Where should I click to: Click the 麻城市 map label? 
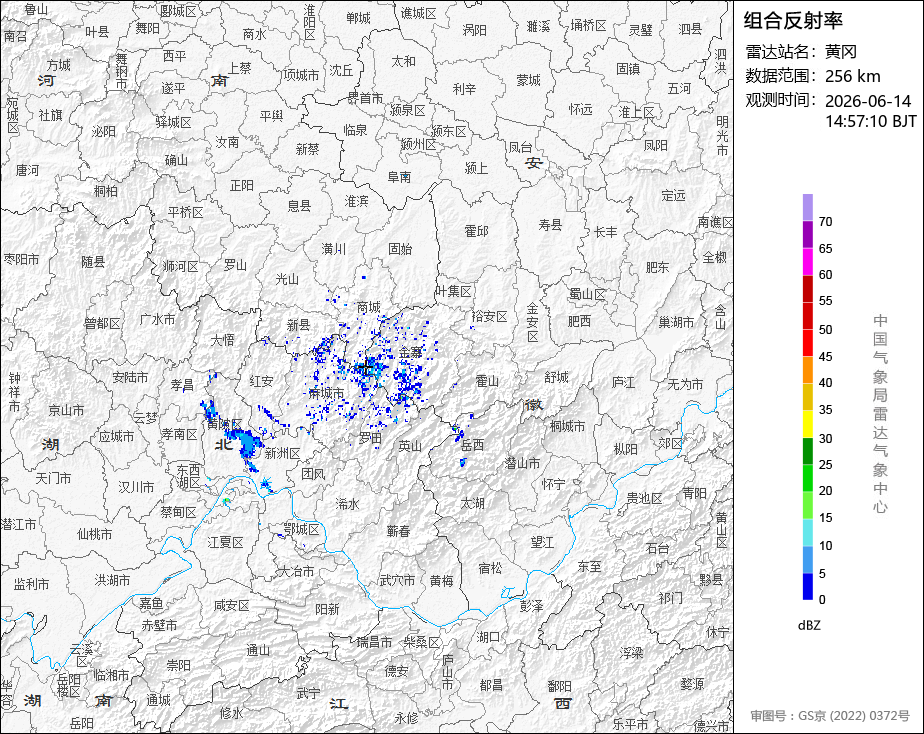click(x=326, y=394)
